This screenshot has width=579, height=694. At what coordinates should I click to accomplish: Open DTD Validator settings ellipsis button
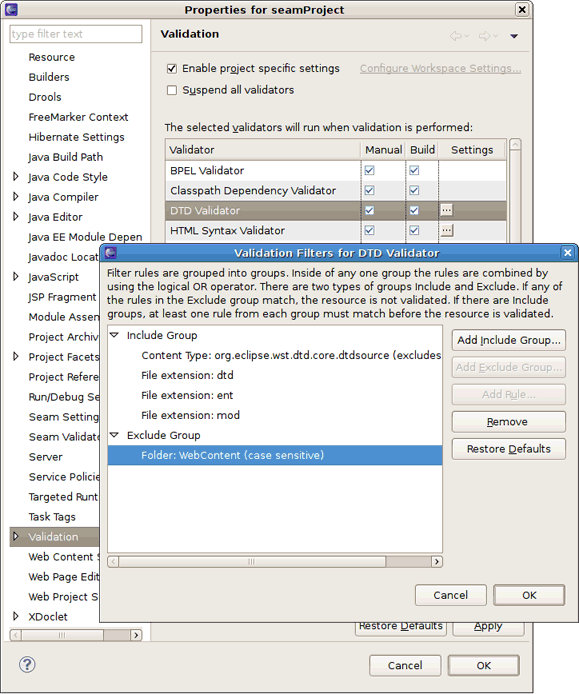pyautogui.click(x=447, y=210)
